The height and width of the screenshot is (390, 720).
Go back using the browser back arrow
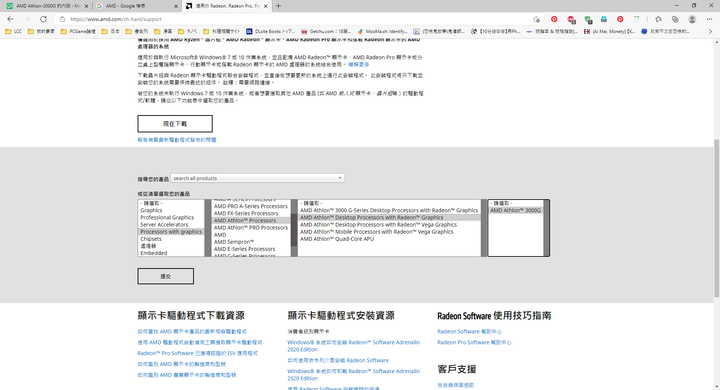click(10, 19)
